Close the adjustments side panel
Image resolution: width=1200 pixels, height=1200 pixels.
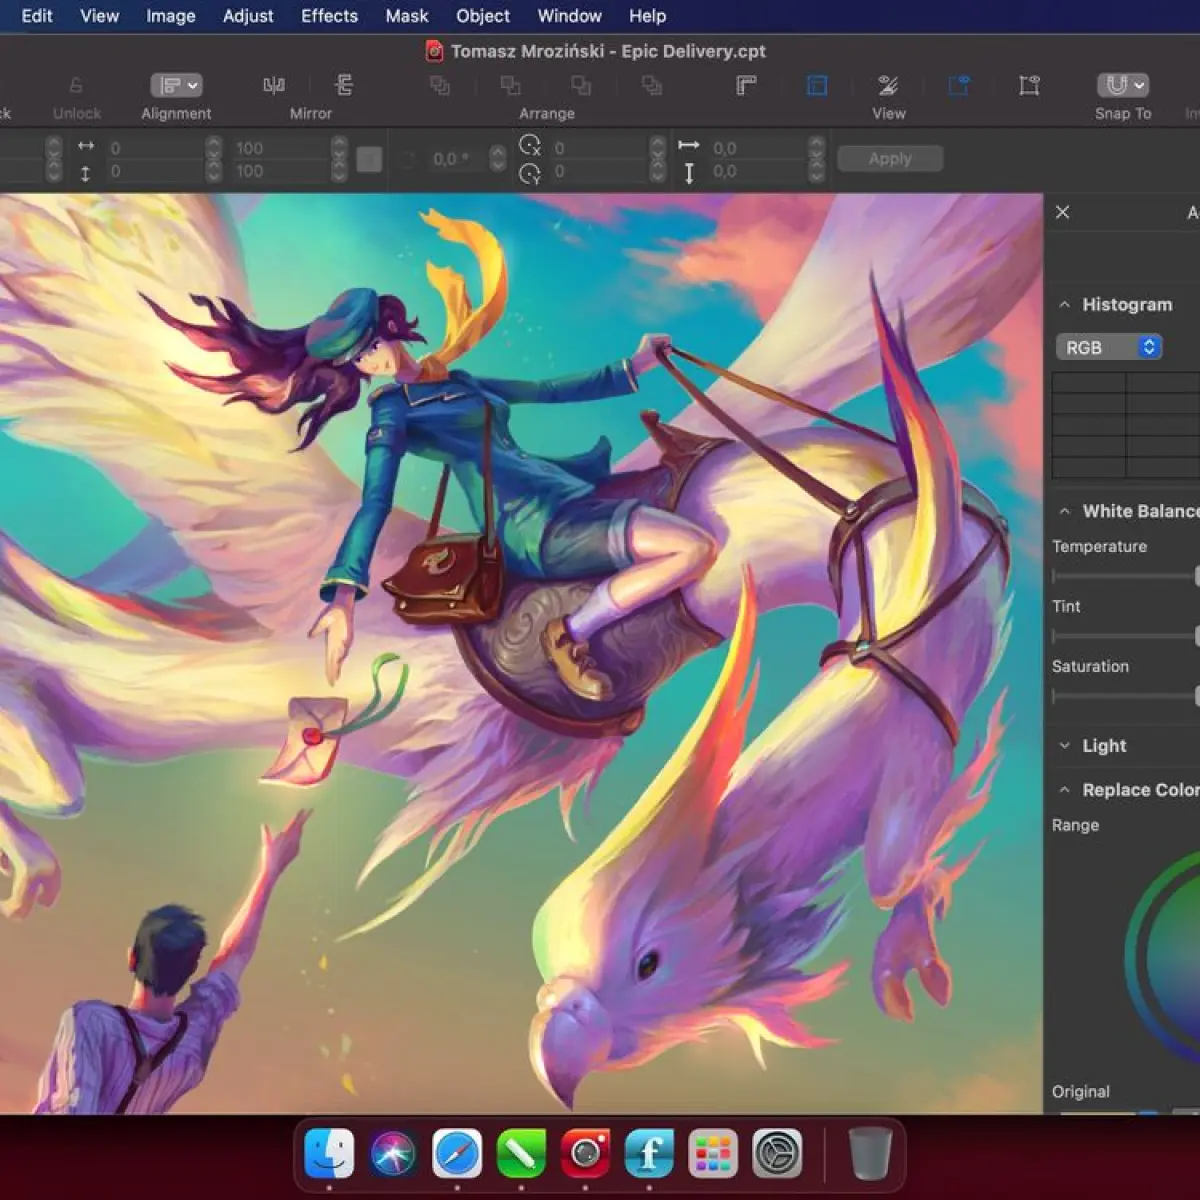1062,212
